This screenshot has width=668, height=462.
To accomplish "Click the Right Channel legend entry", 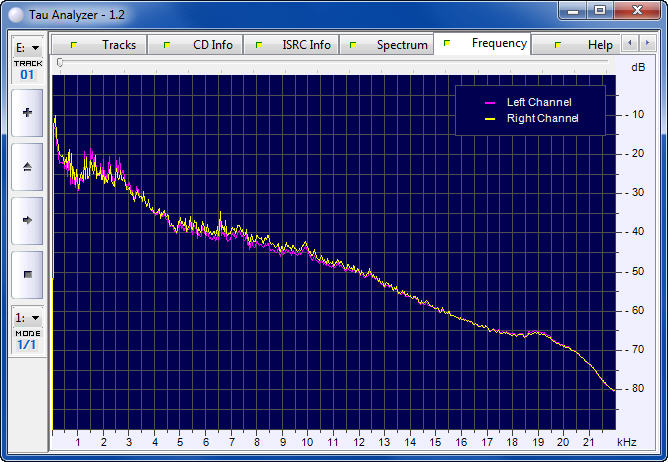I will coord(531,119).
